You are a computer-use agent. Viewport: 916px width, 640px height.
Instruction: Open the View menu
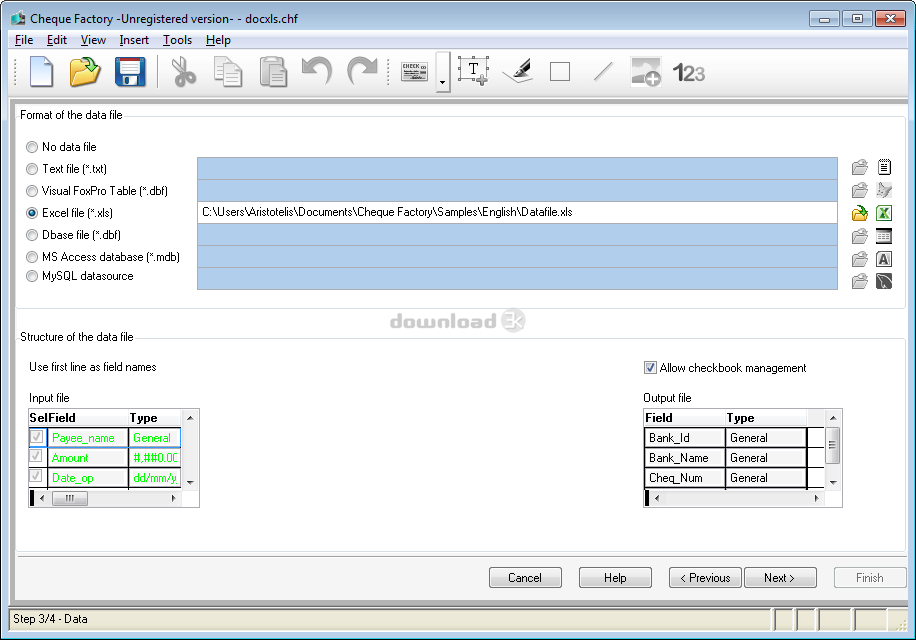tap(93, 40)
